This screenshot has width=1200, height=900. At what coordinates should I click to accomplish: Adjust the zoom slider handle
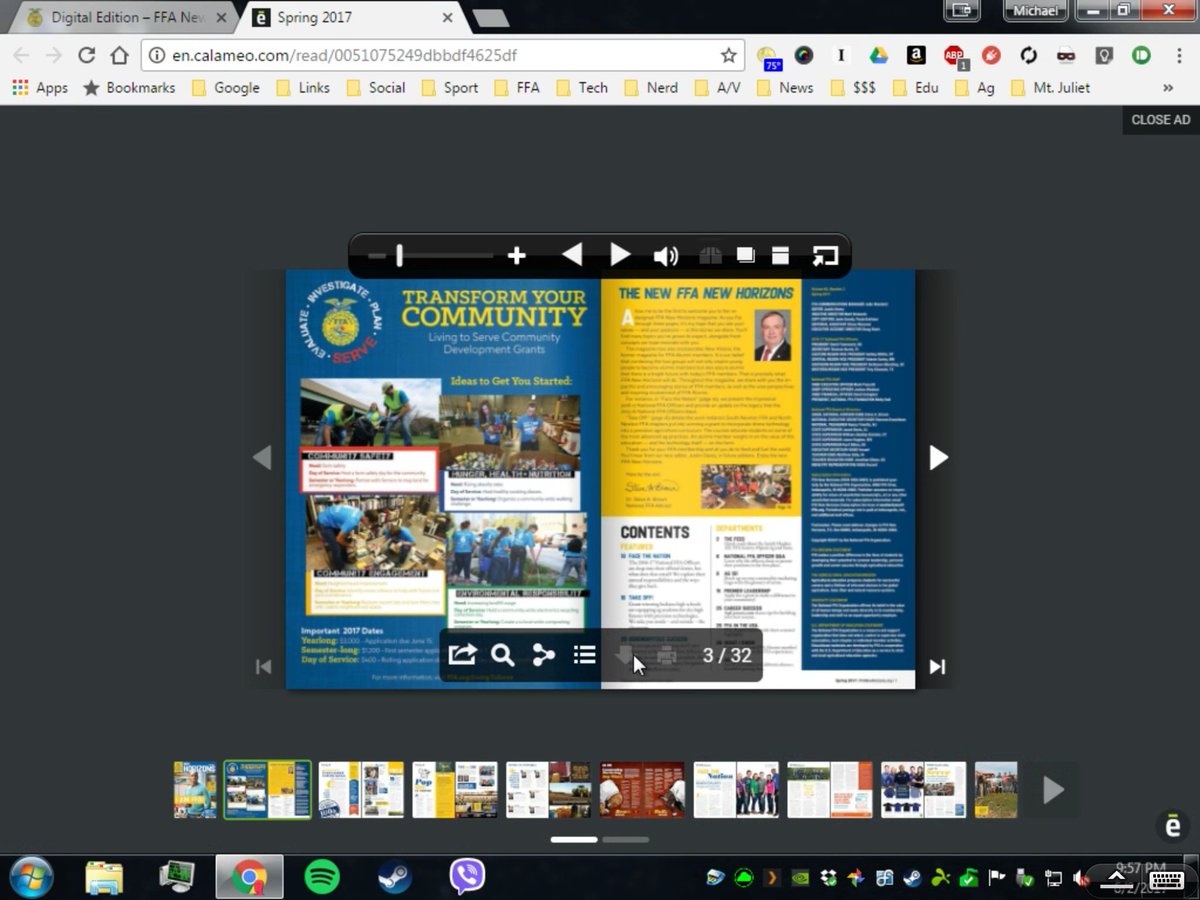click(399, 256)
